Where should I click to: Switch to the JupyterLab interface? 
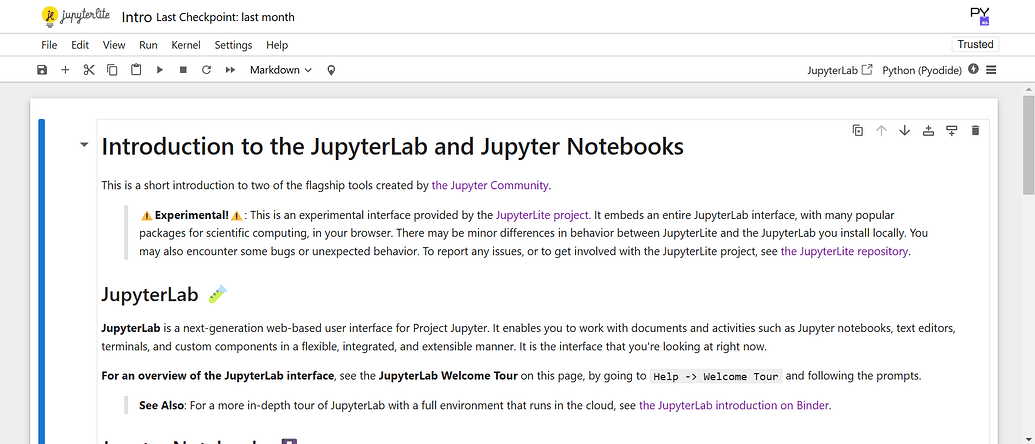839,70
